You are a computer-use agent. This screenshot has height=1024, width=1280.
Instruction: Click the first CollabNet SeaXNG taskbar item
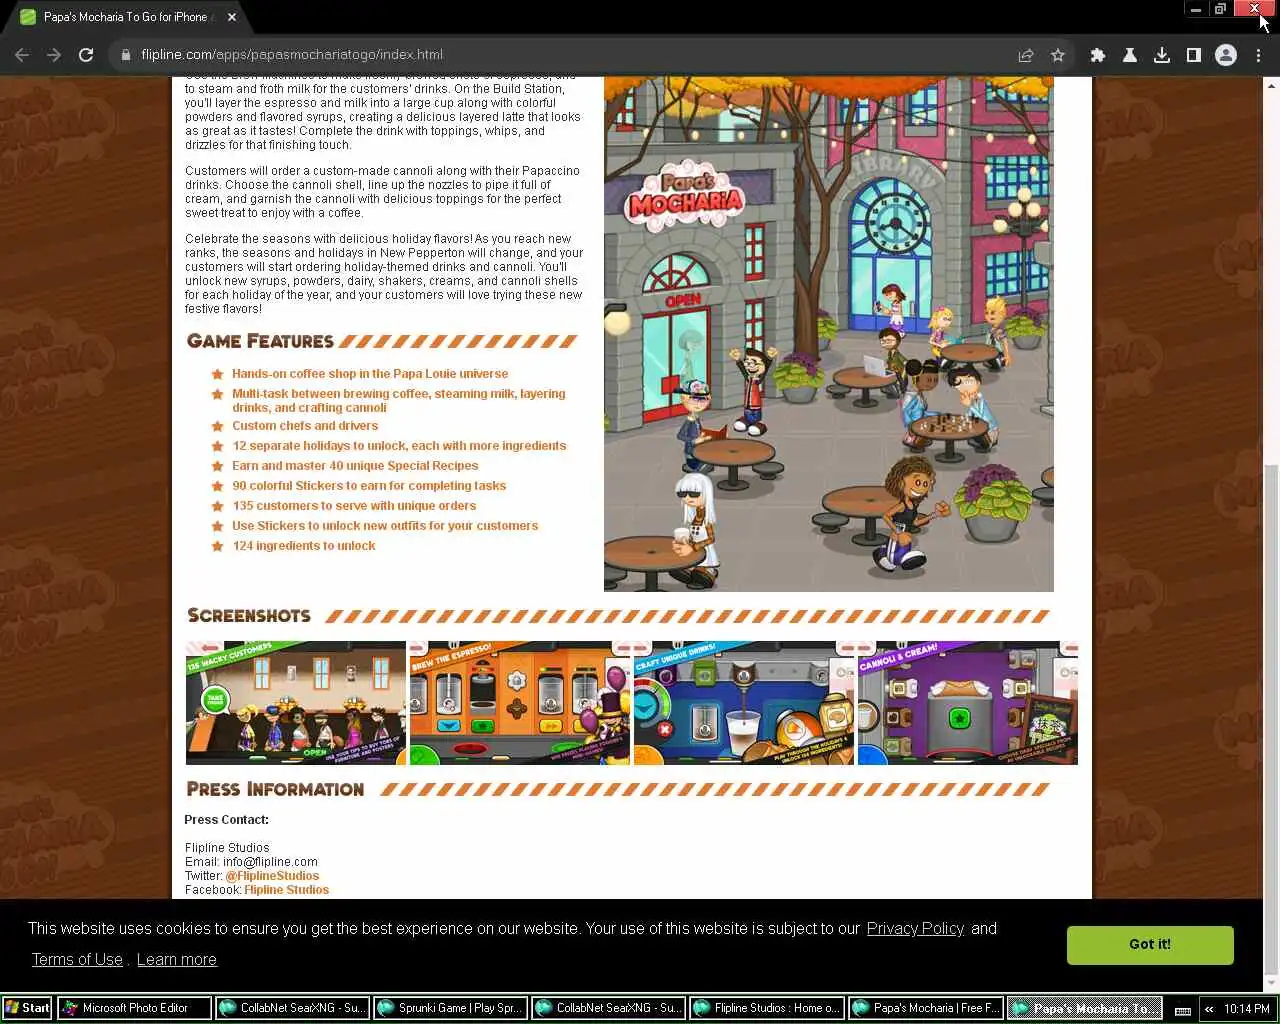click(292, 1008)
